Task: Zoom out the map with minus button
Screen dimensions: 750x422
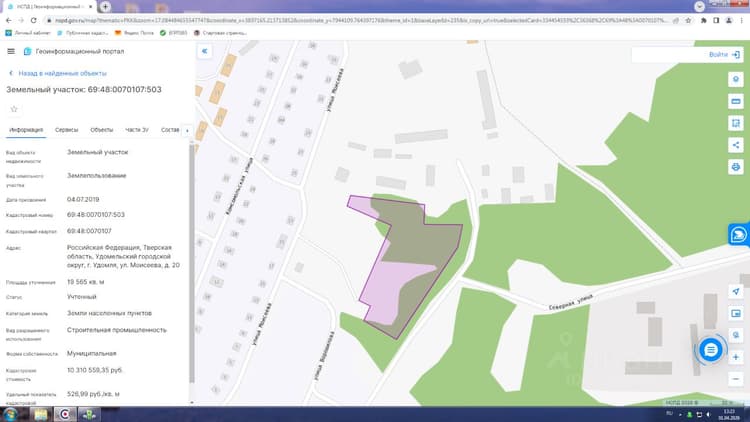Action: point(736,379)
